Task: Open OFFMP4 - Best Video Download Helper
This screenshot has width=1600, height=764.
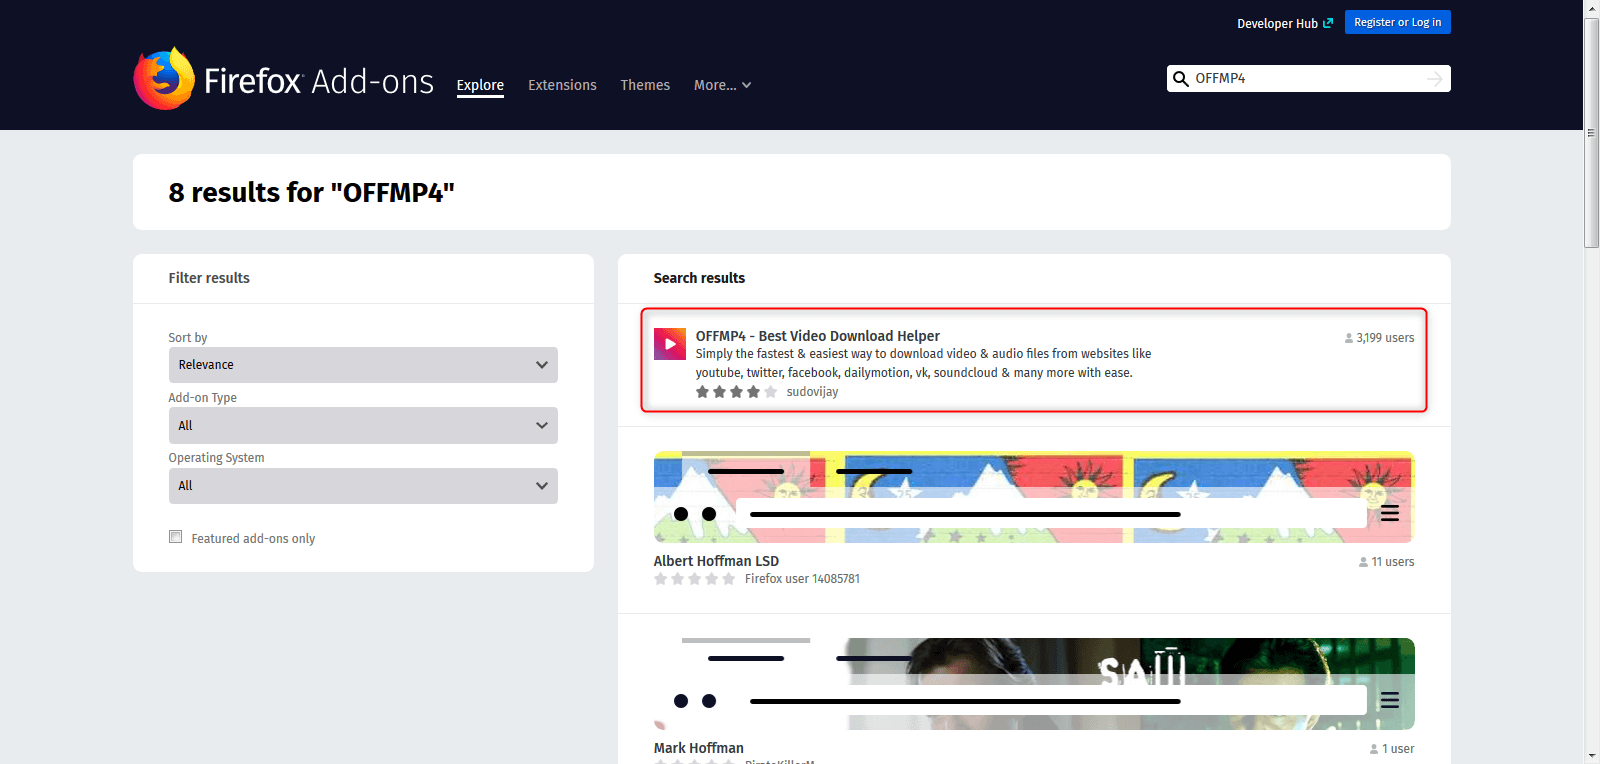Action: [x=817, y=336]
